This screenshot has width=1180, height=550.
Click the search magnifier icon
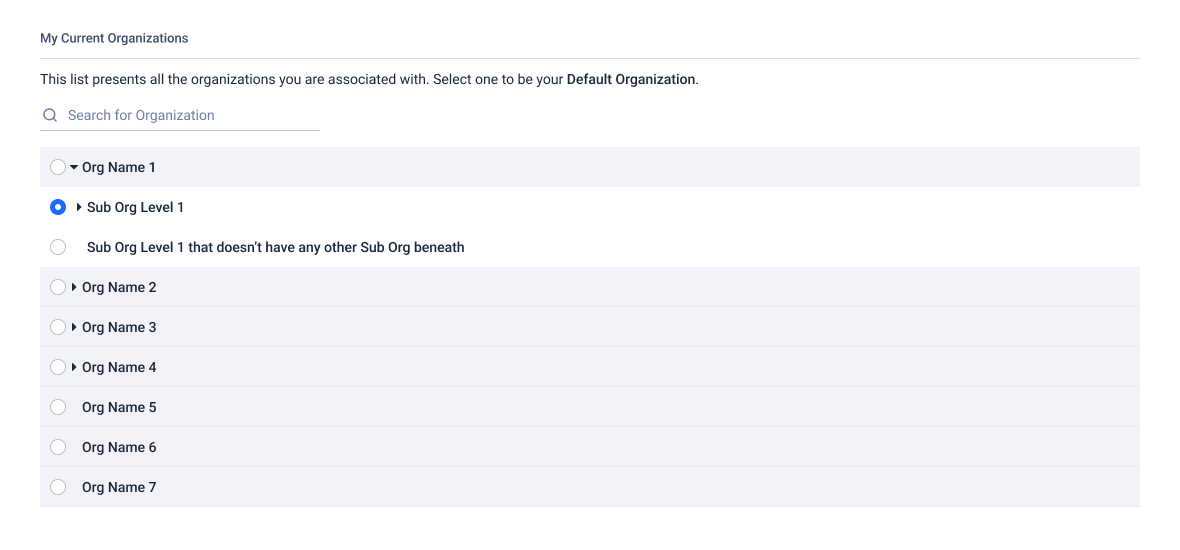point(50,115)
